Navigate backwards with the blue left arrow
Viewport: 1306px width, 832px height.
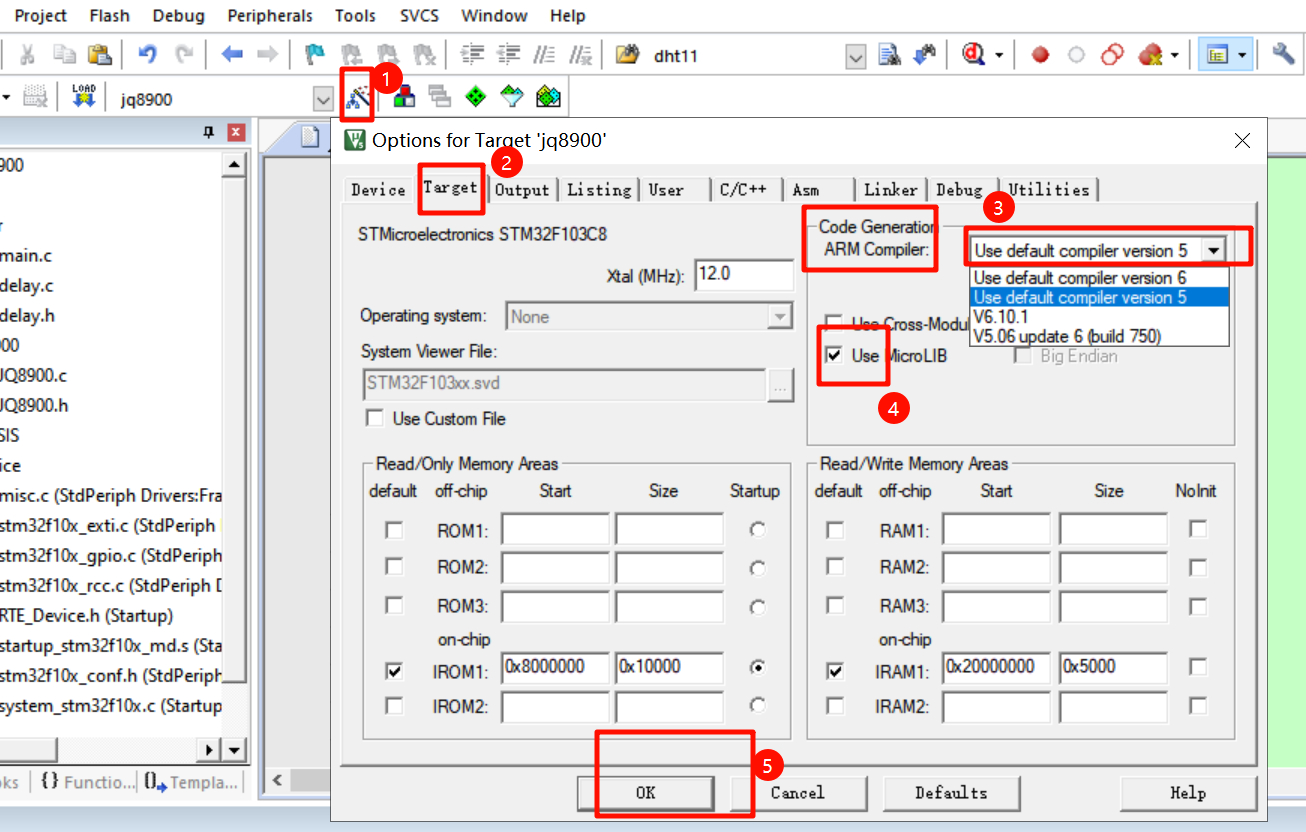(x=232, y=55)
